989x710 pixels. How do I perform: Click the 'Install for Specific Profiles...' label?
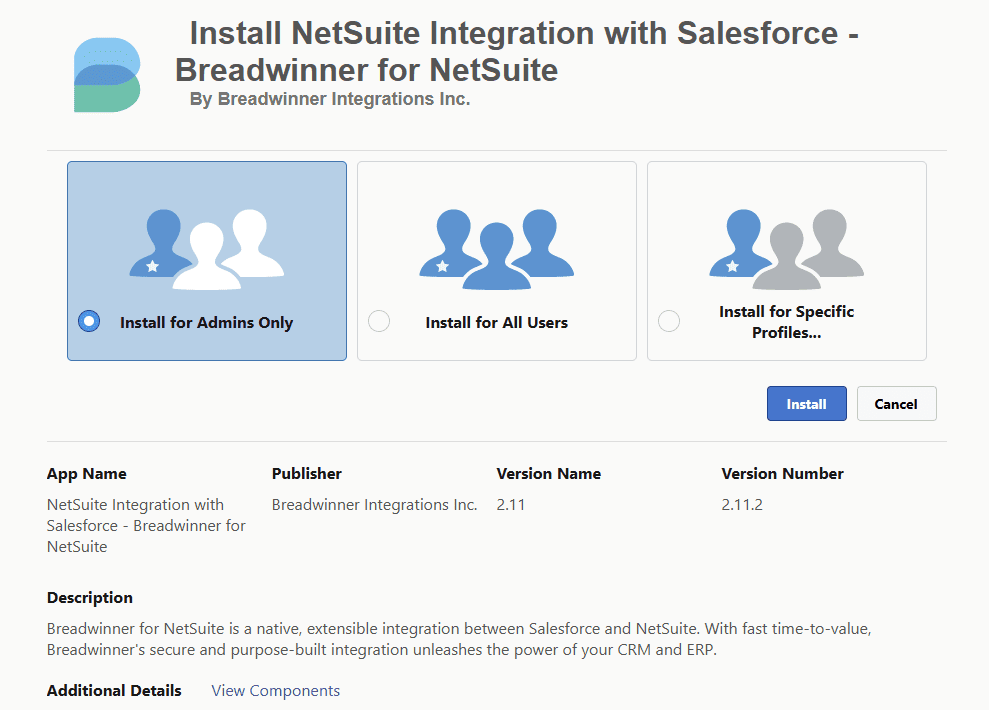[787, 322]
